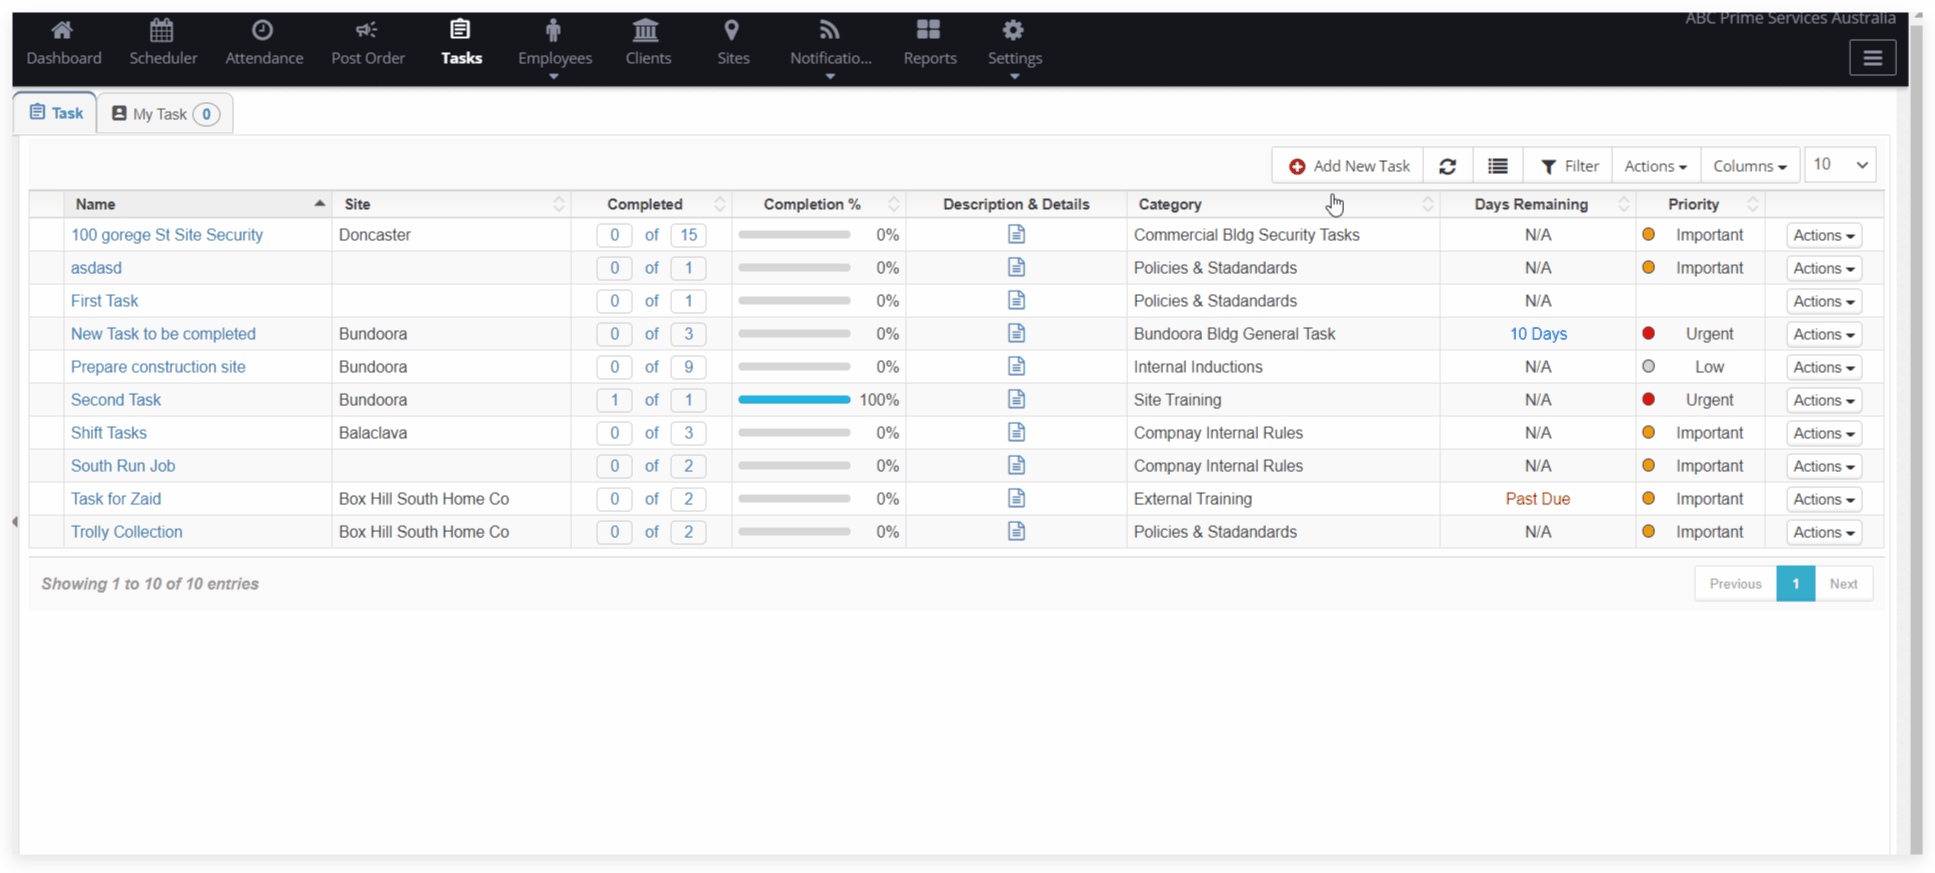
Task: Open Actions dropdown for Second Task row
Action: pyautogui.click(x=1824, y=400)
